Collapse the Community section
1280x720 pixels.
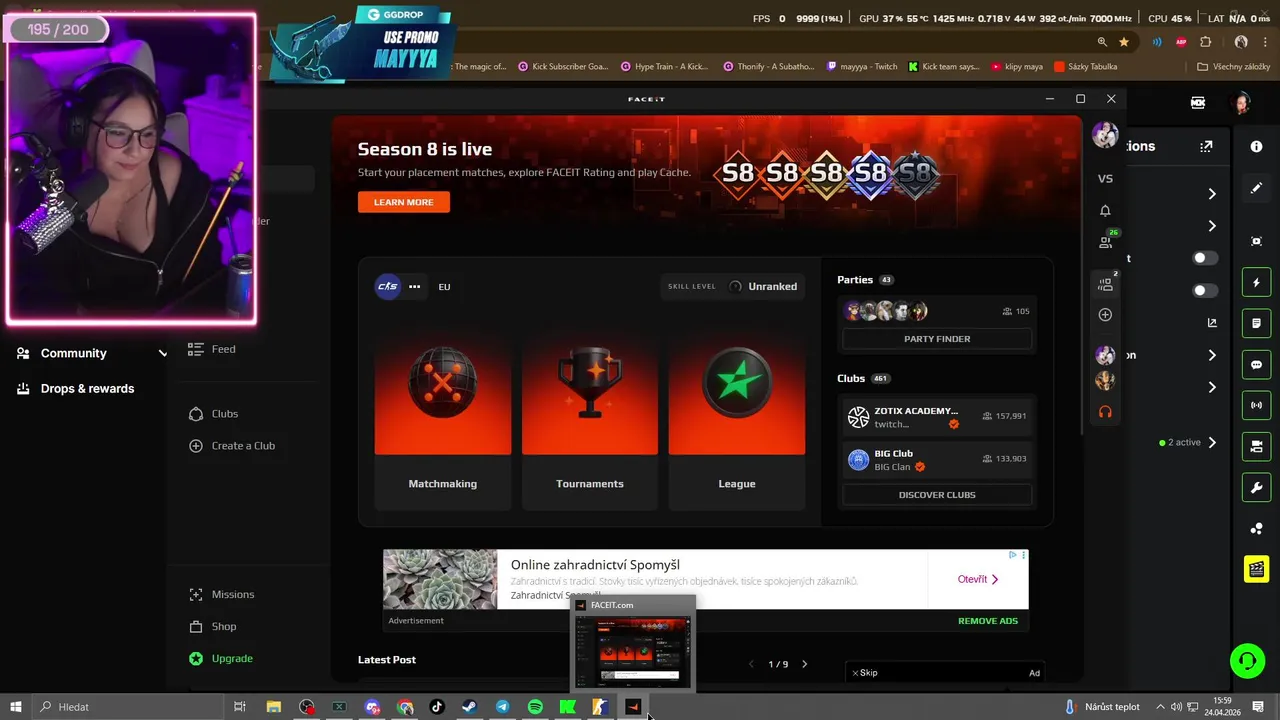click(163, 353)
